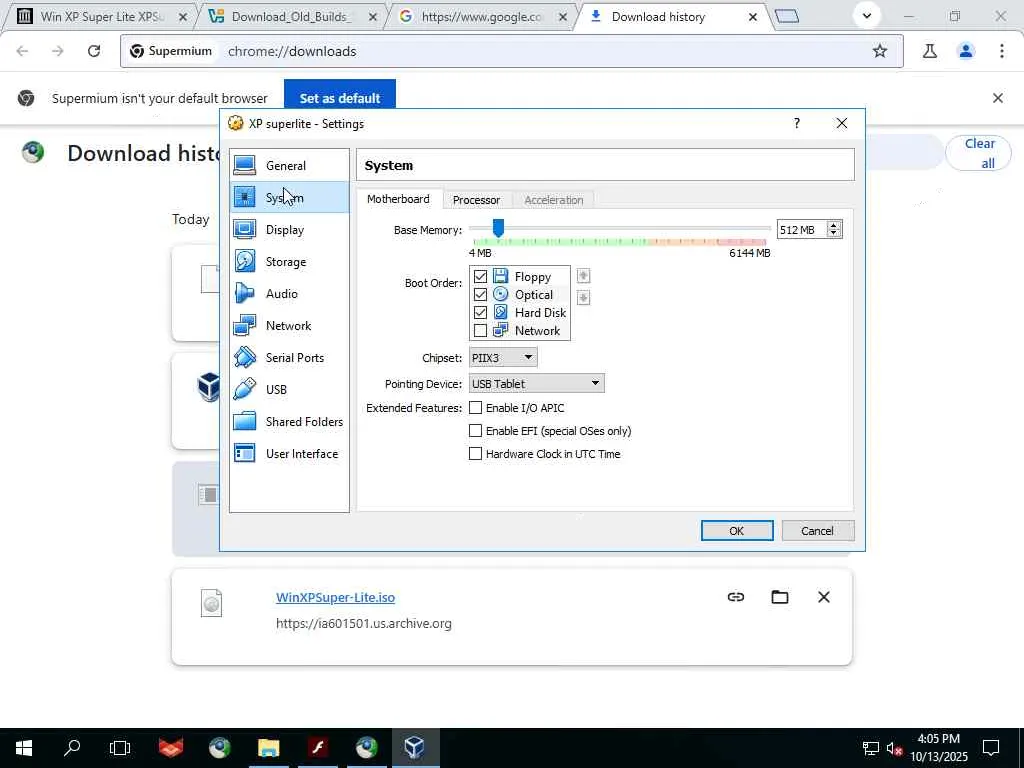
Task: Toggle Hardware Clock in UTC Time
Action: (x=475, y=453)
